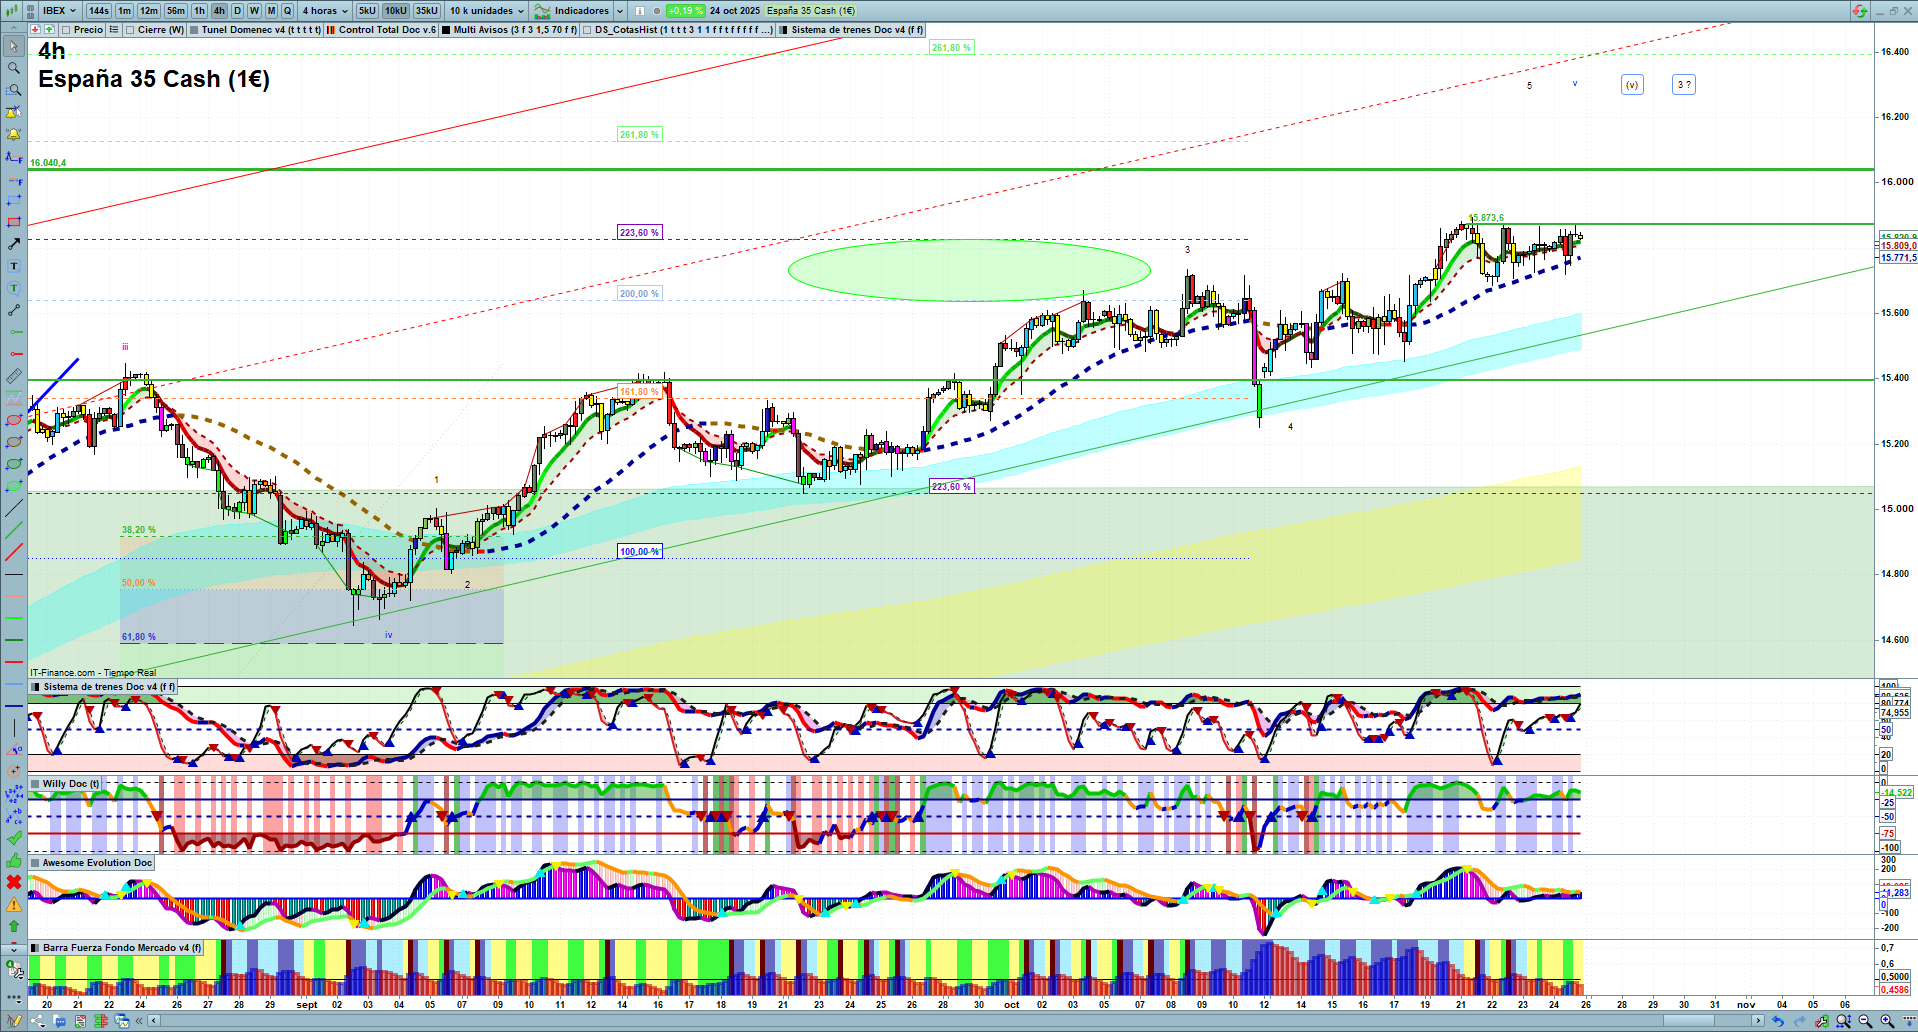
Task: Click the Indicadores button
Action: click(x=574, y=11)
